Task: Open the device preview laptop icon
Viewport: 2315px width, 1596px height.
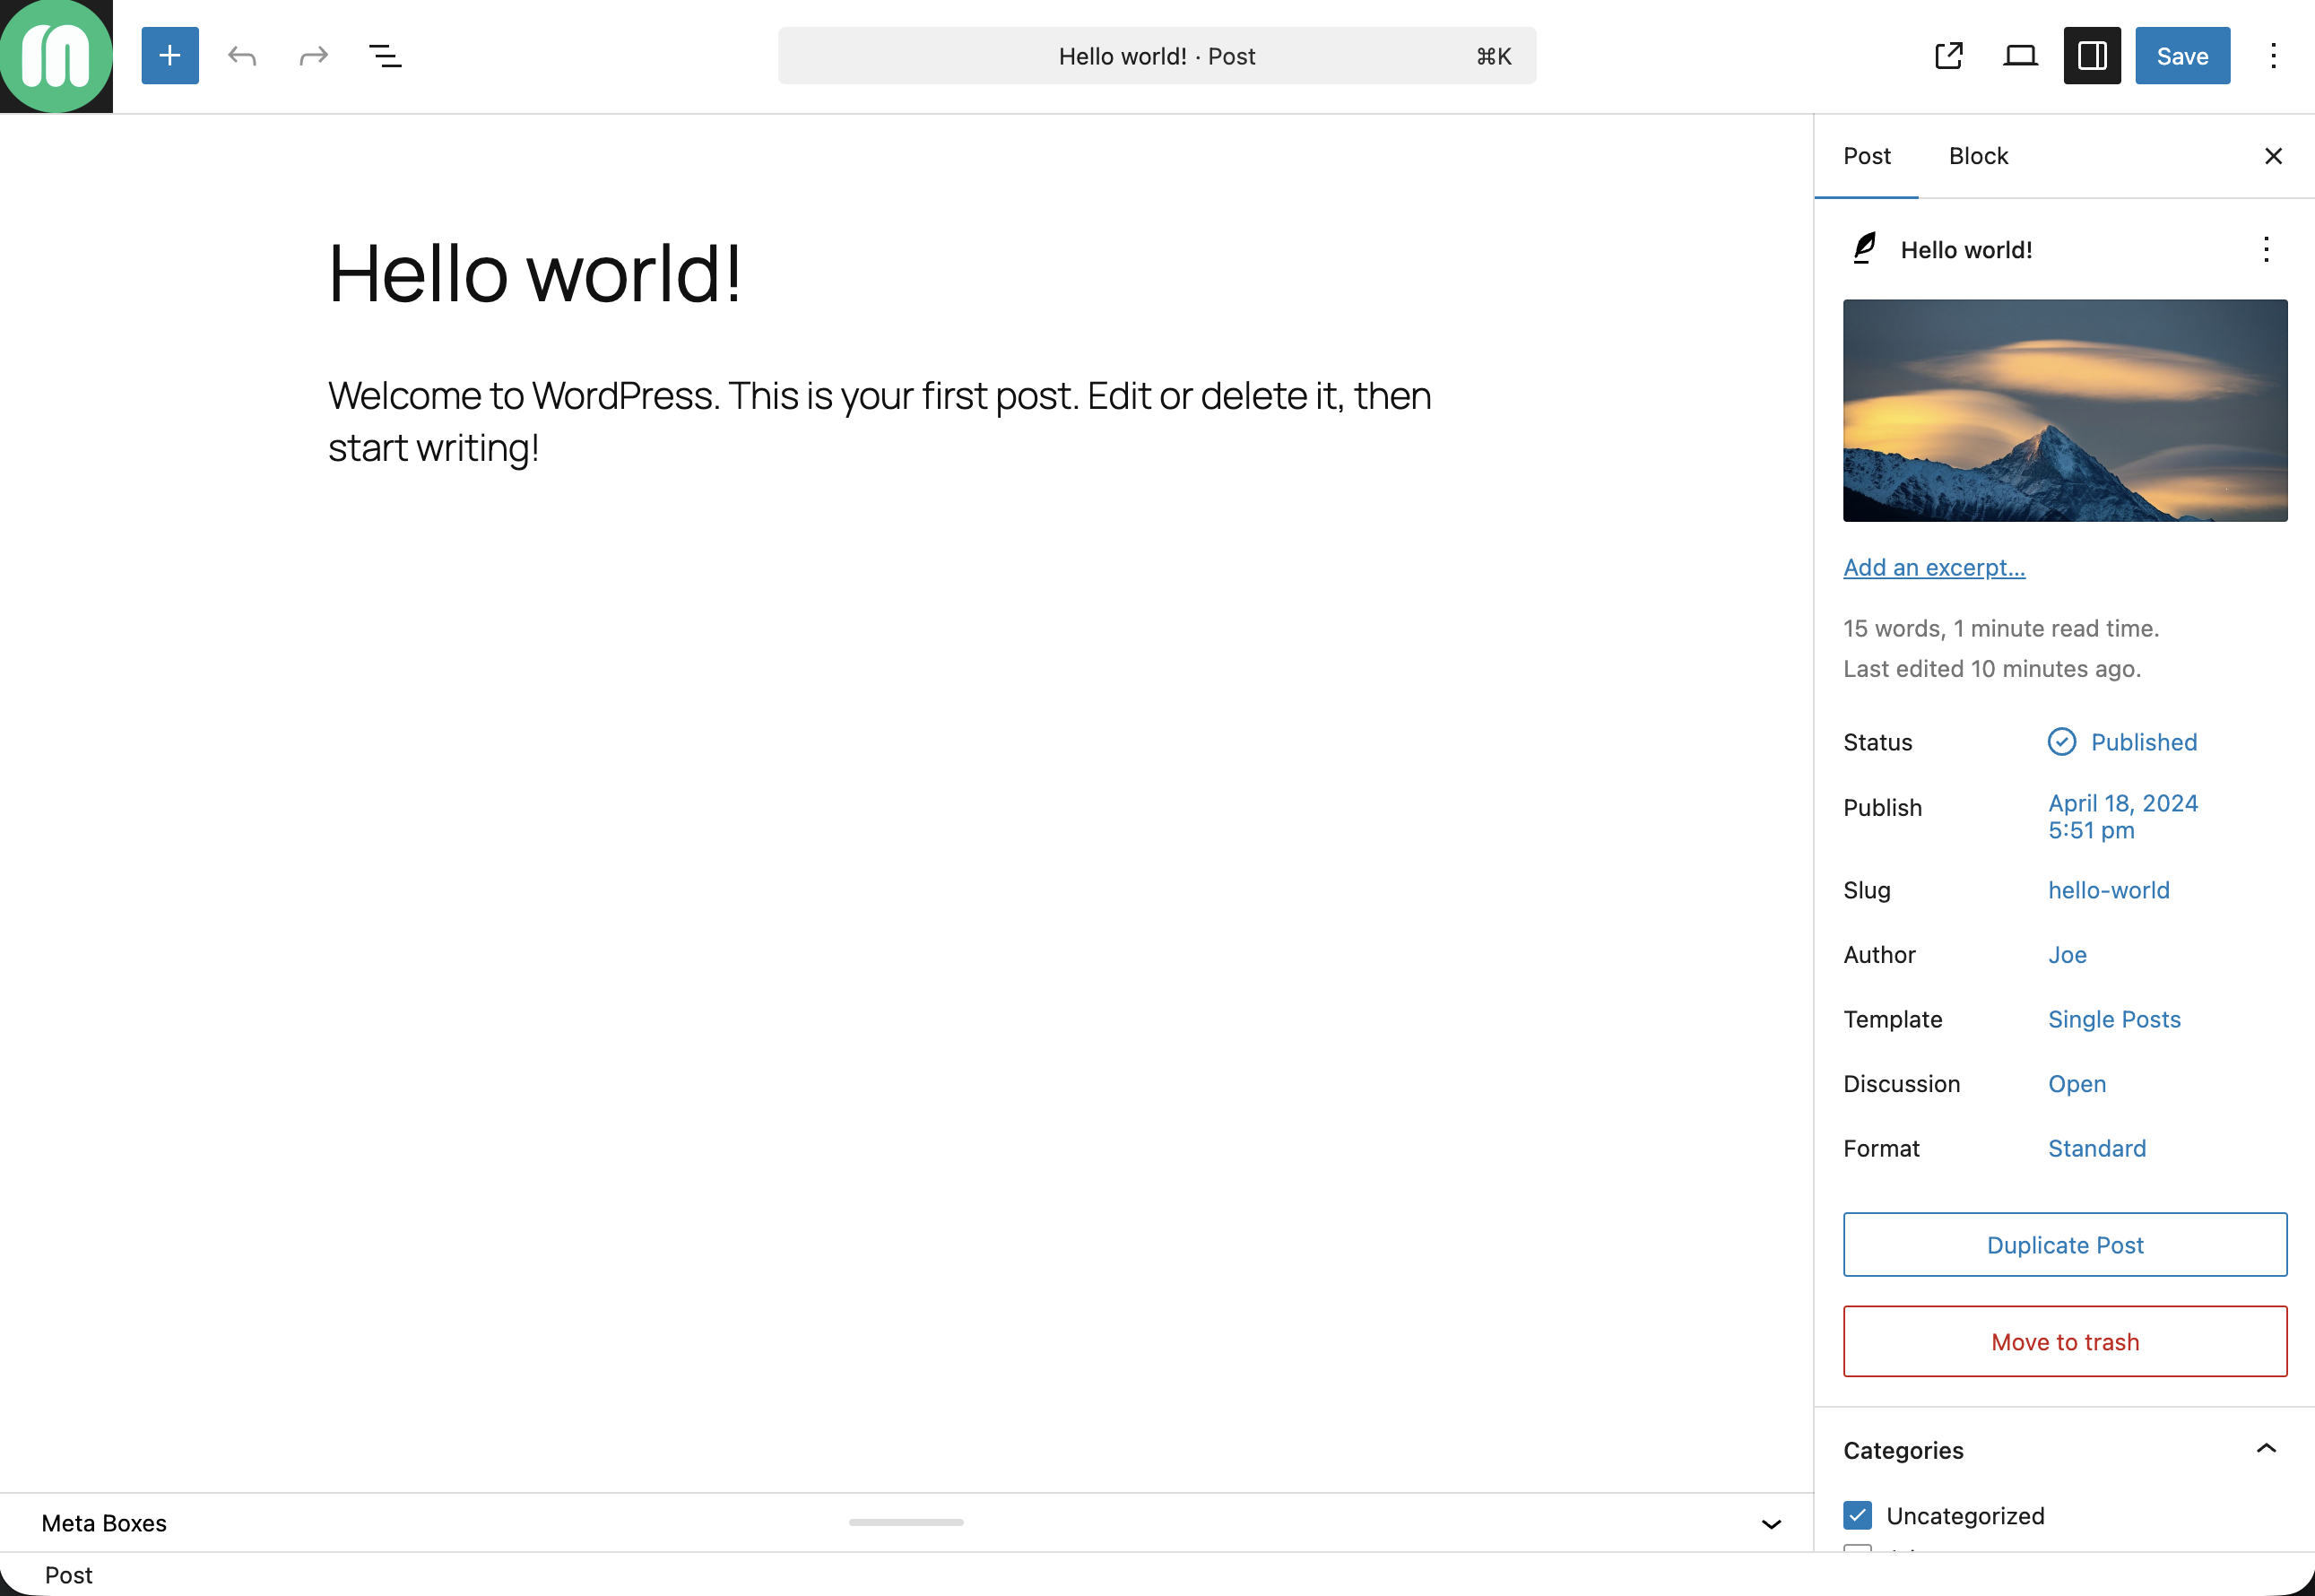Action: tap(2020, 56)
